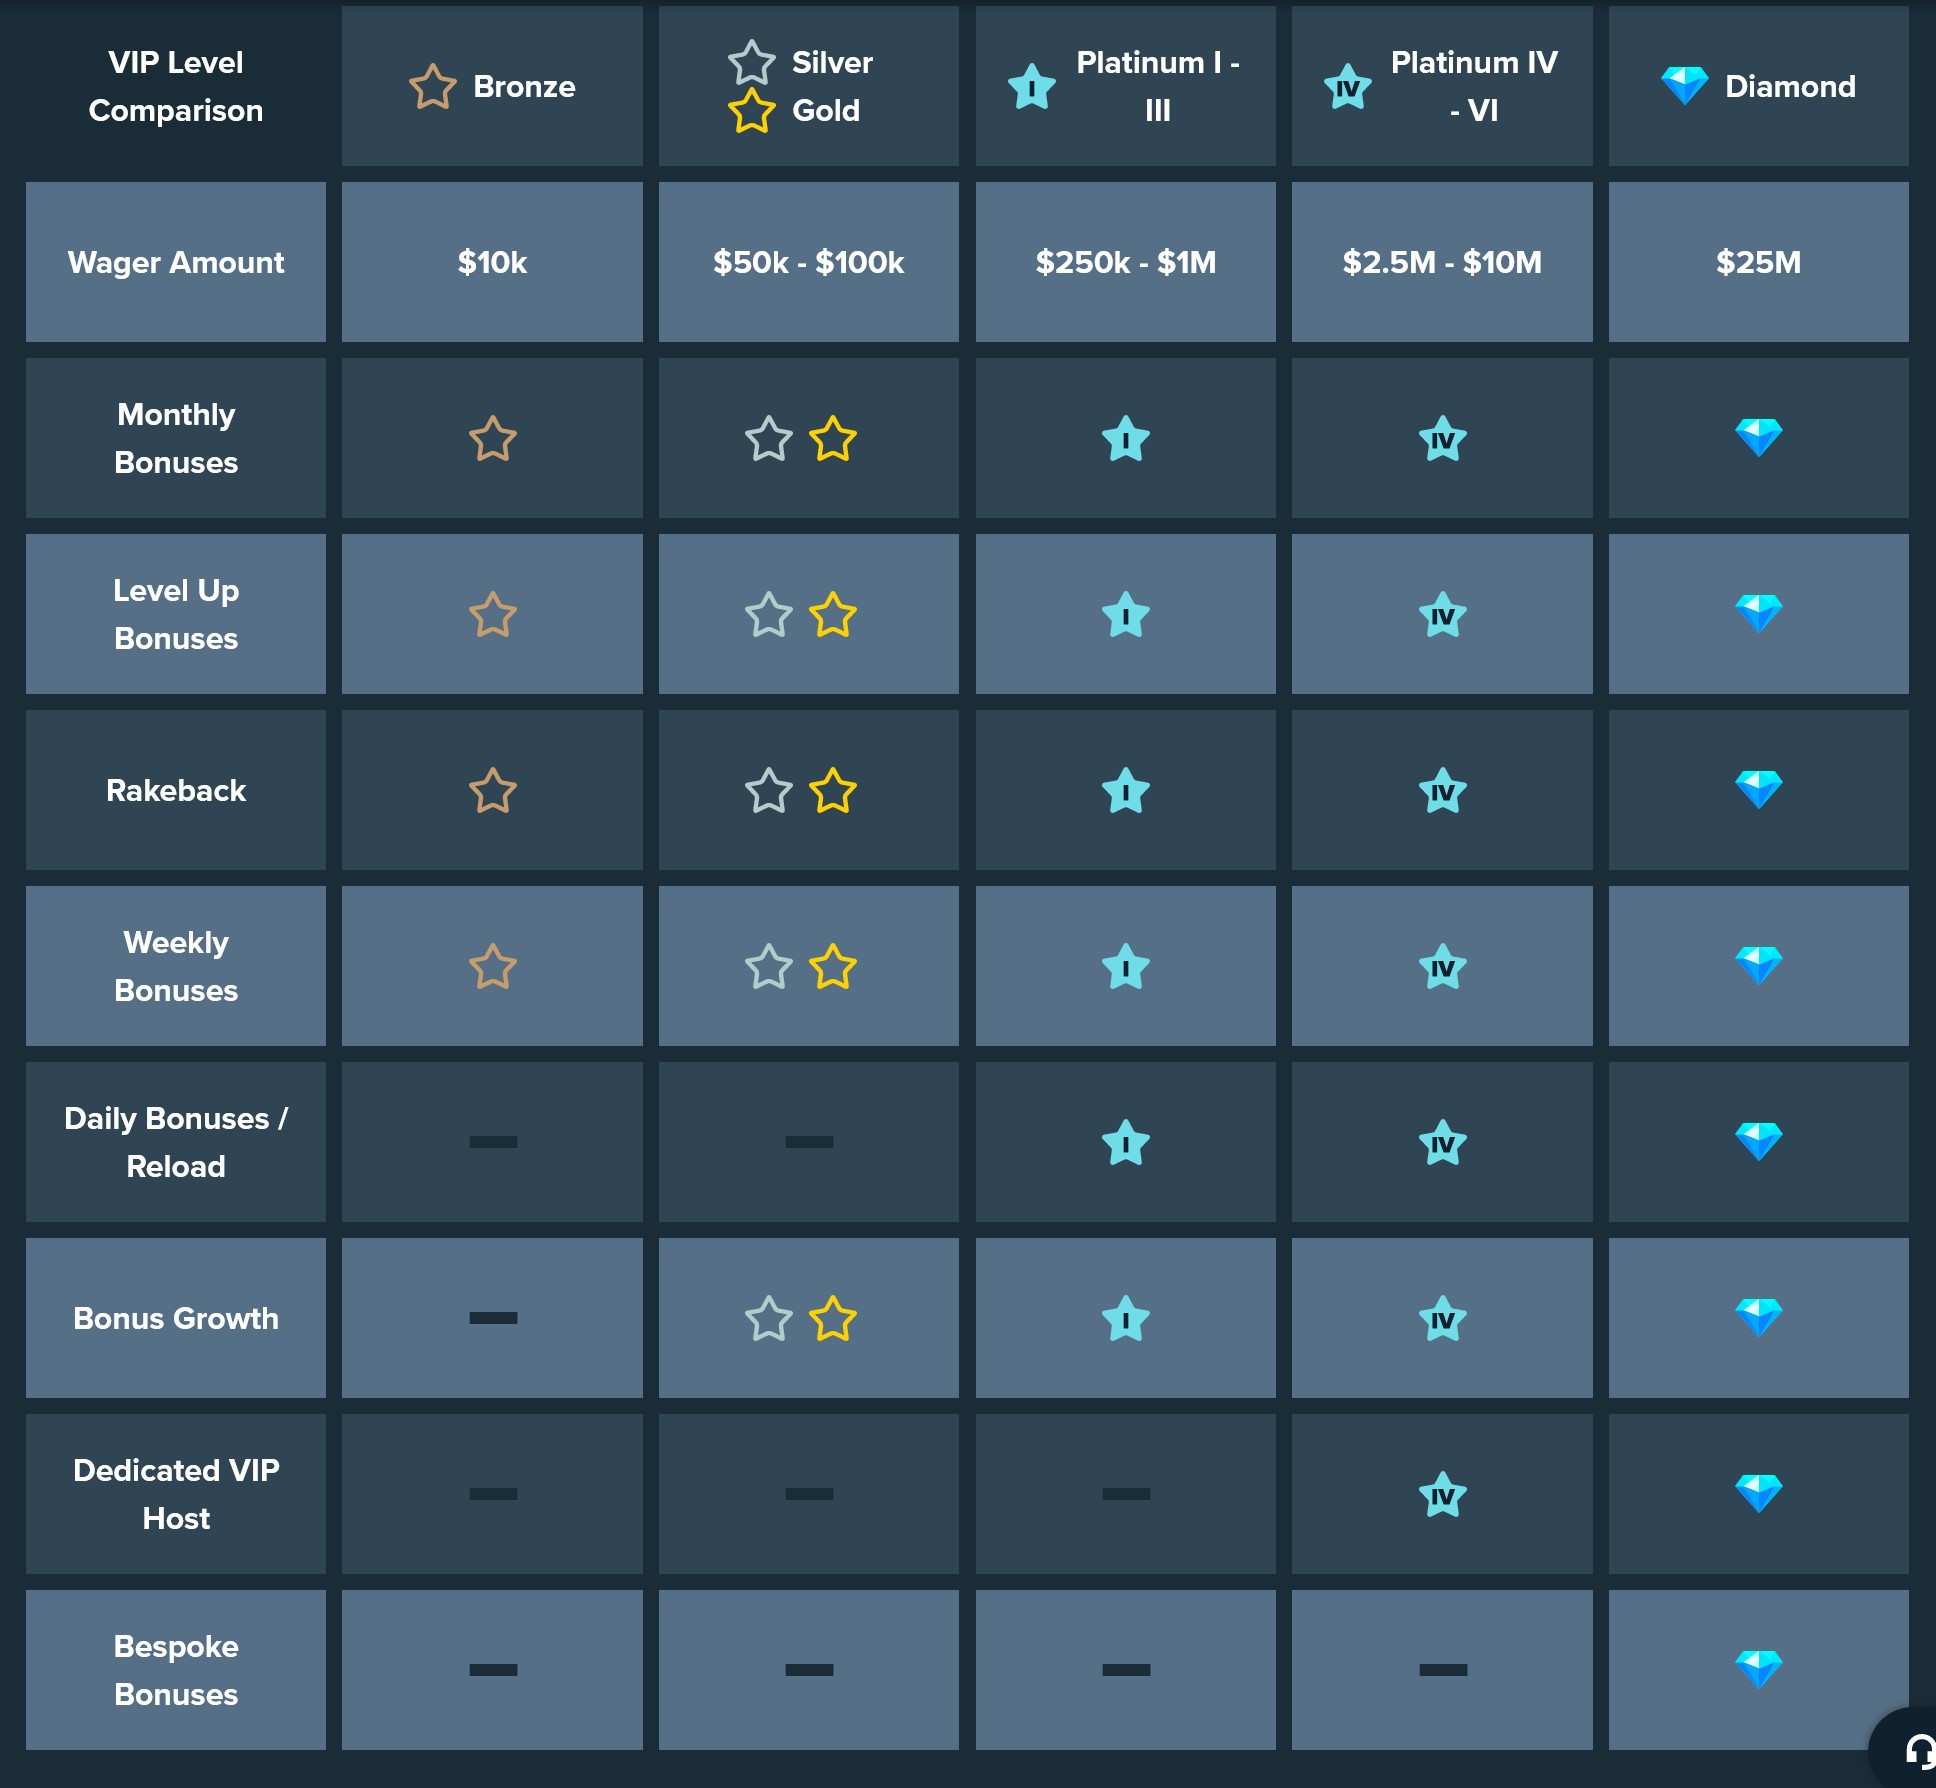Click Bronze dash in Daily Bonuses row
Image resolution: width=1936 pixels, height=1788 pixels.
(493, 1142)
